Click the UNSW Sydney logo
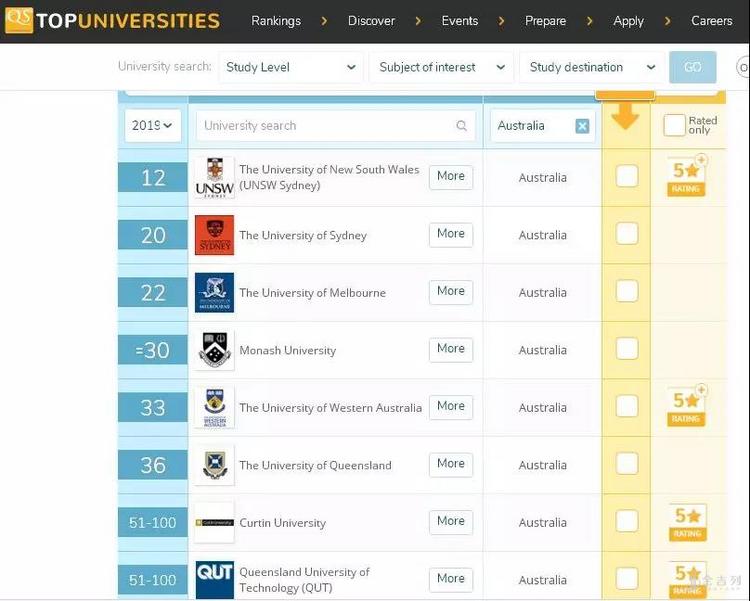The height and width of the screenshot is (601, 750). (x=214, y=178)
